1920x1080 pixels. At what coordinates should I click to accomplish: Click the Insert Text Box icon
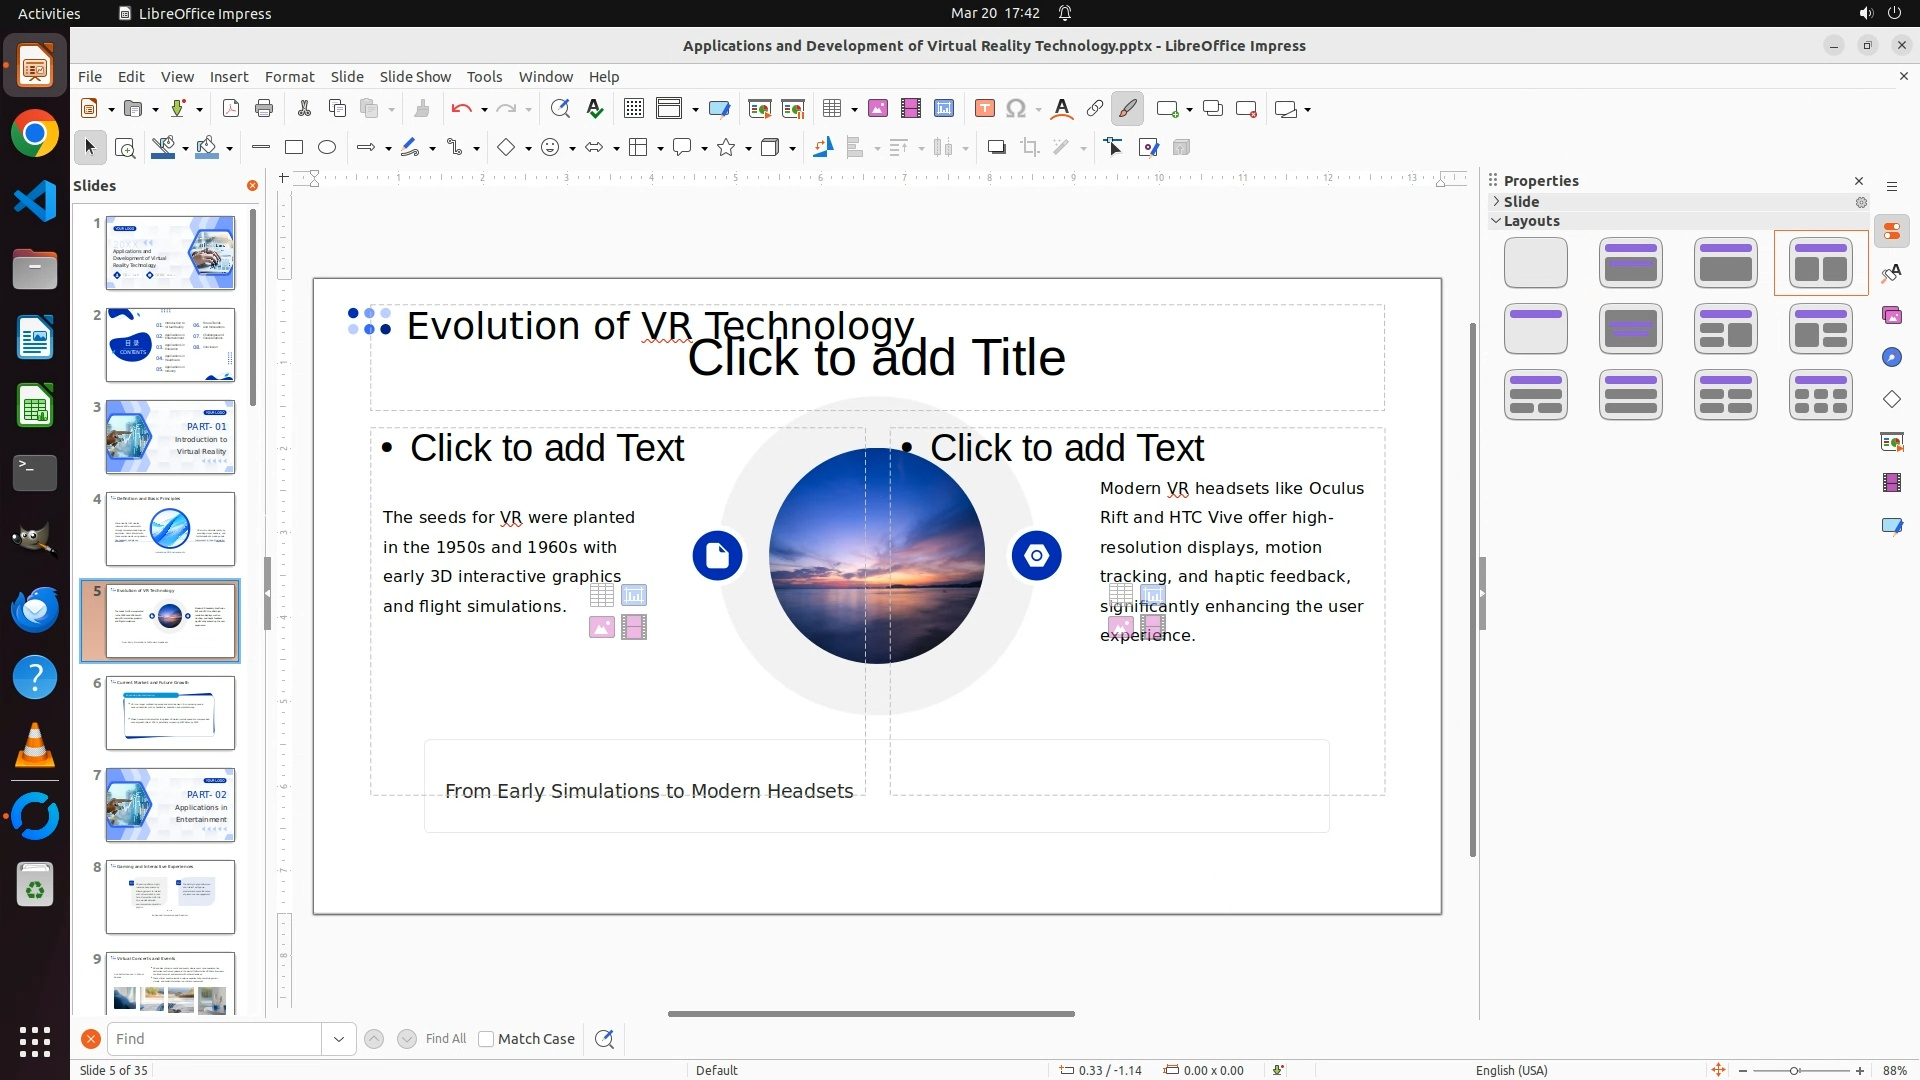coord(984,109)
